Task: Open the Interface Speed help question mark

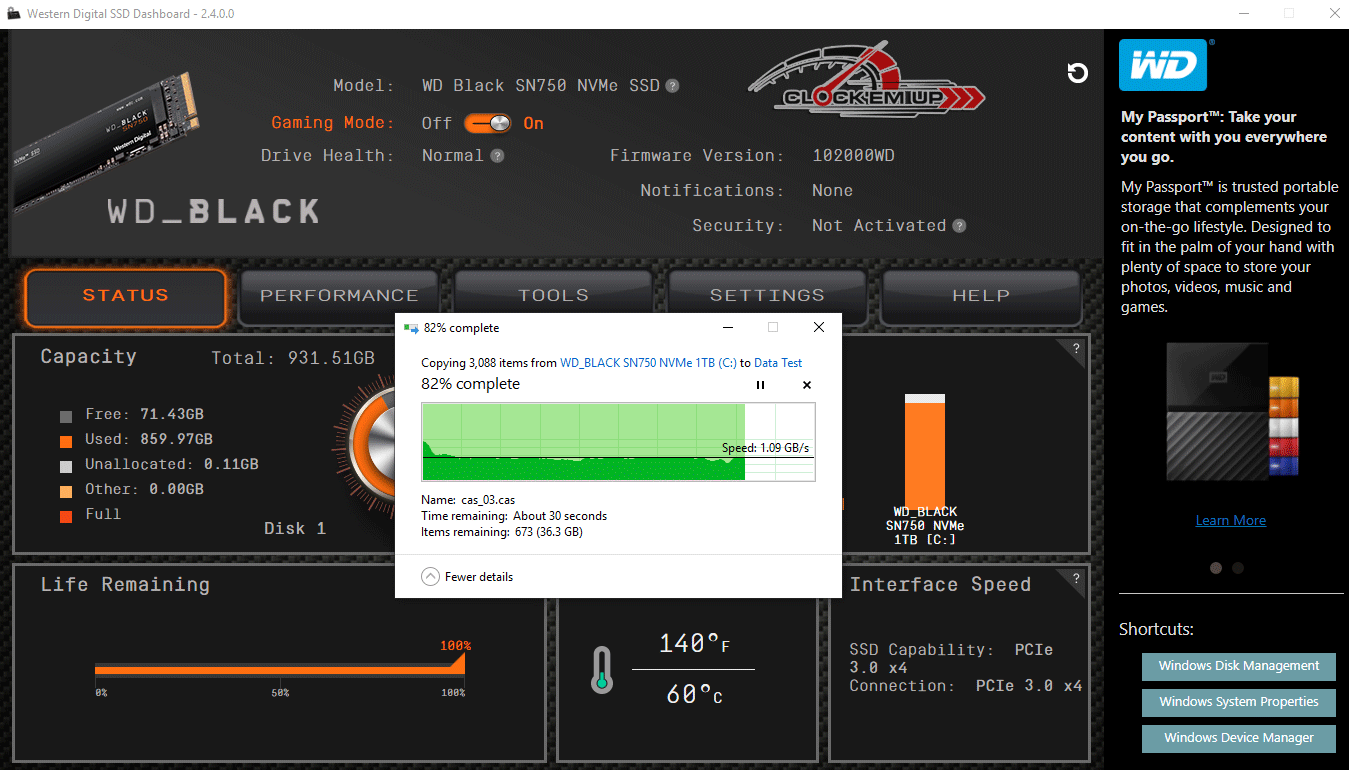Action: [1076, 578]
